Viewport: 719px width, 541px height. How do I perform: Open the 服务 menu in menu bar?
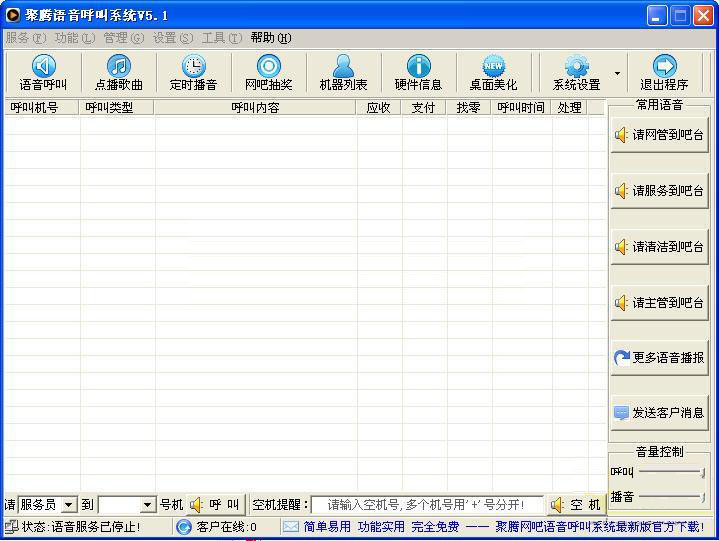(x=25, y=38)
